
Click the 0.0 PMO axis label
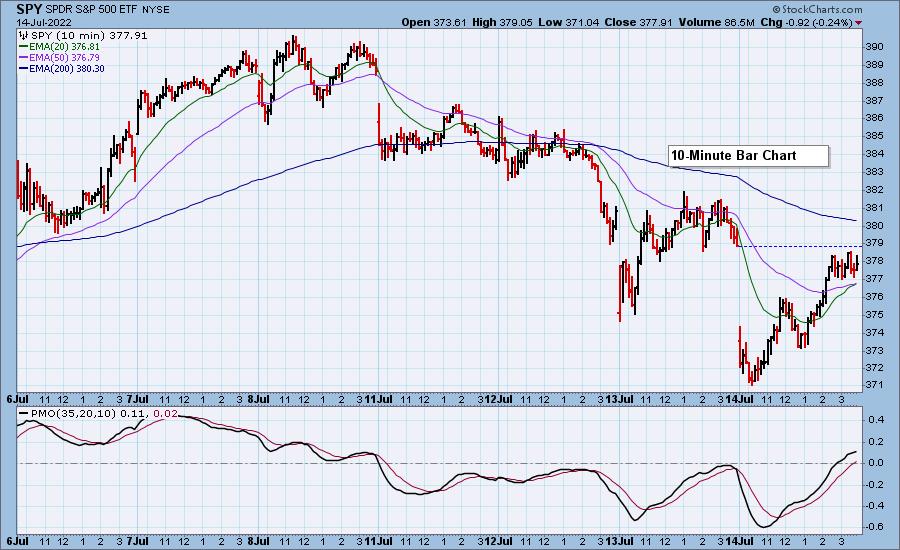tap(875, 463)
